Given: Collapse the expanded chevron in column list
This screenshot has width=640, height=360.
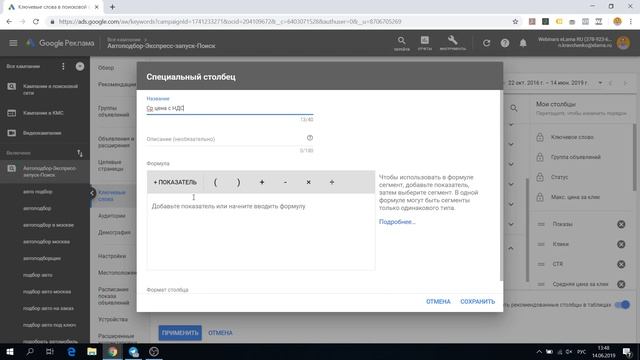Looking at the screenshot, I should coord(511,248).
